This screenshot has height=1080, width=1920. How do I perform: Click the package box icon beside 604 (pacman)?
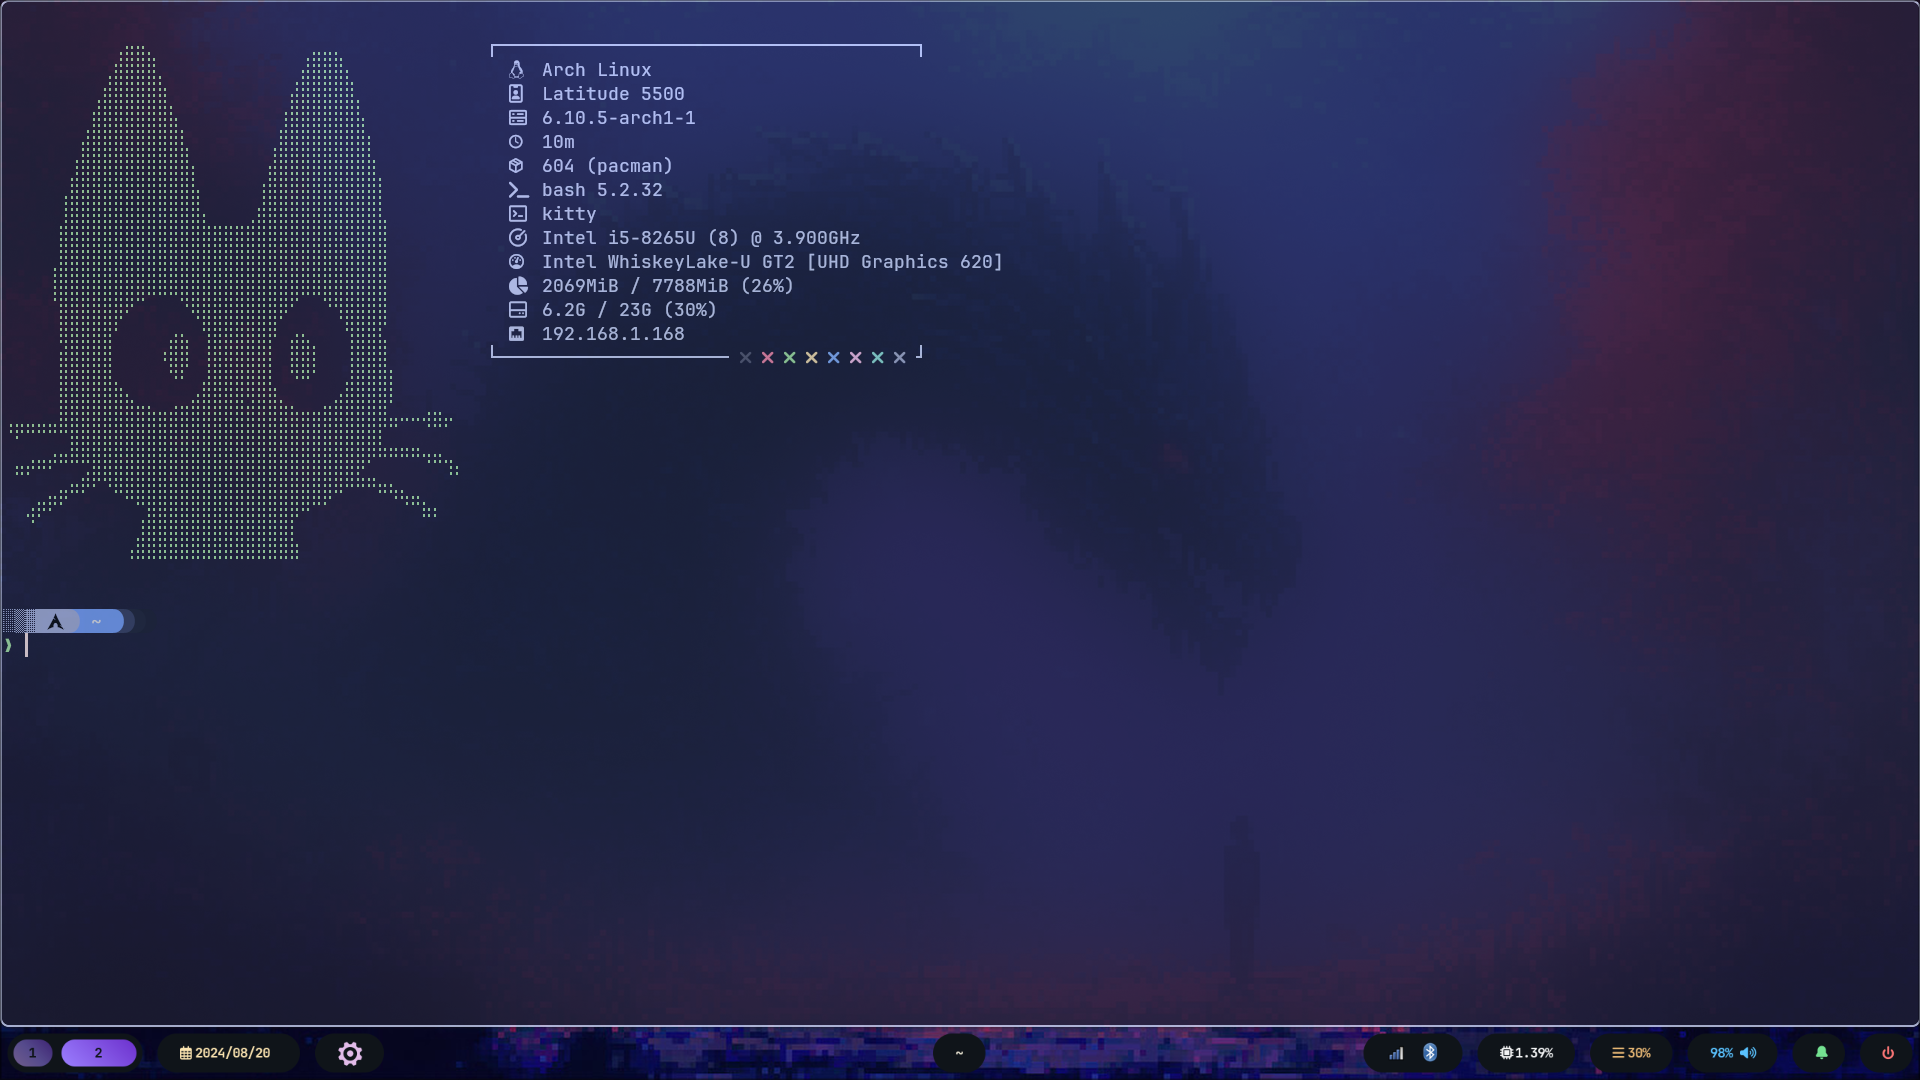(516, 166)
